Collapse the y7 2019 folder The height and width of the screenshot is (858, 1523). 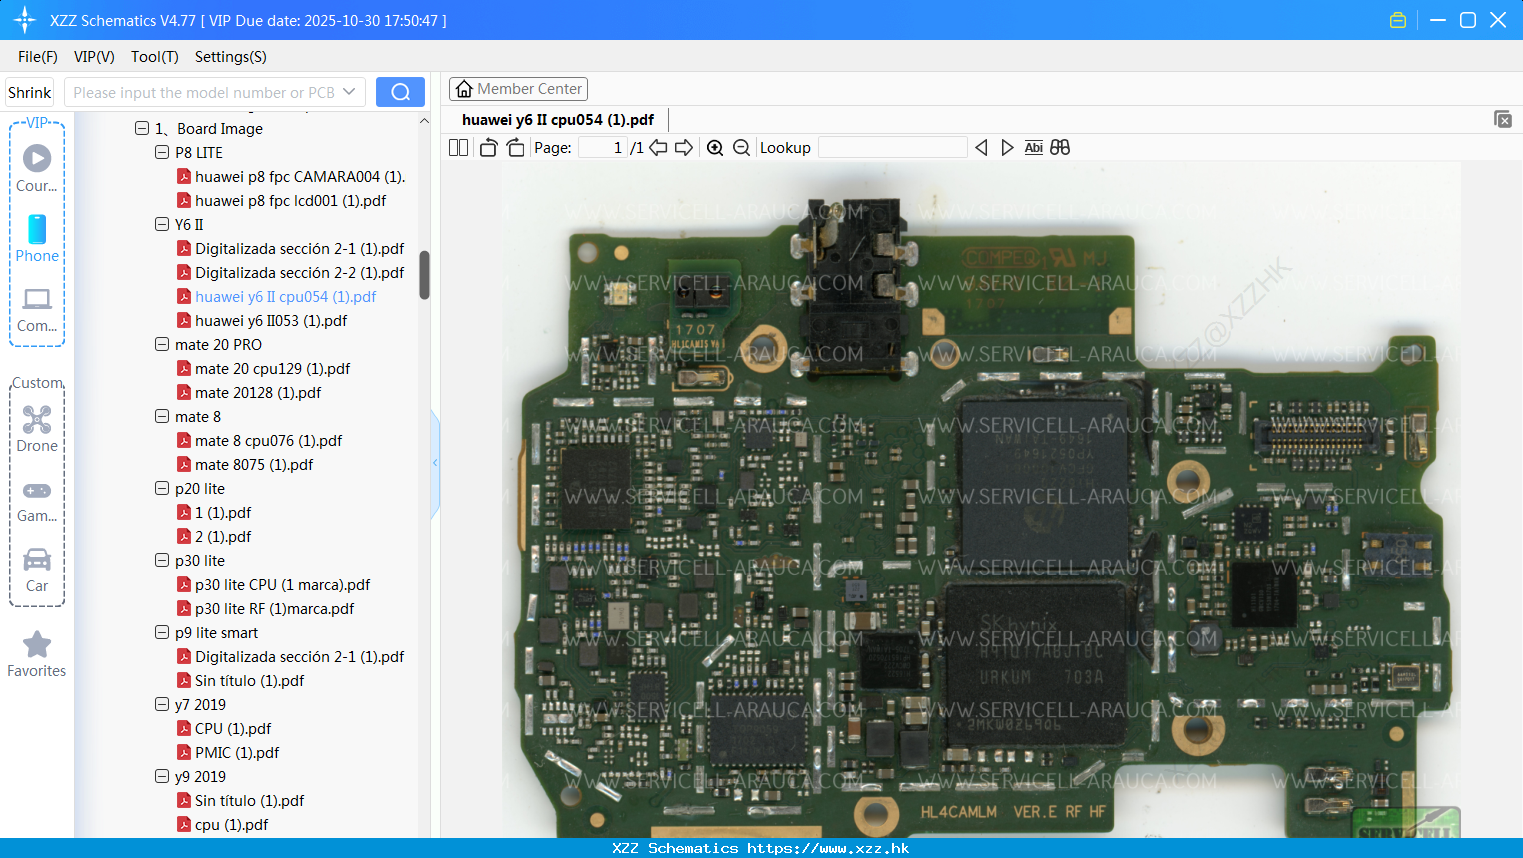[x=162, y=704]
